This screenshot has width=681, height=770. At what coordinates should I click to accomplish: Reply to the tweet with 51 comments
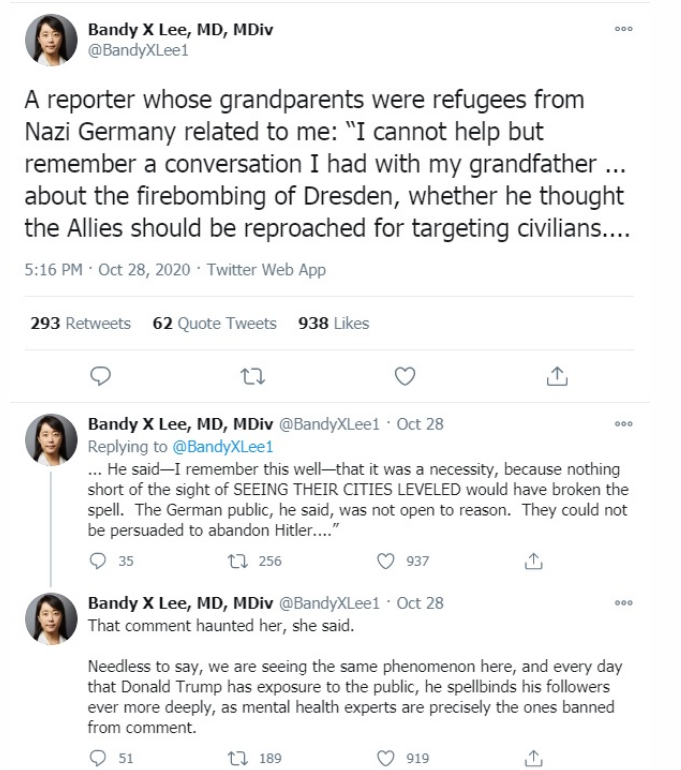pyautogui.click(x=98, y=758)
